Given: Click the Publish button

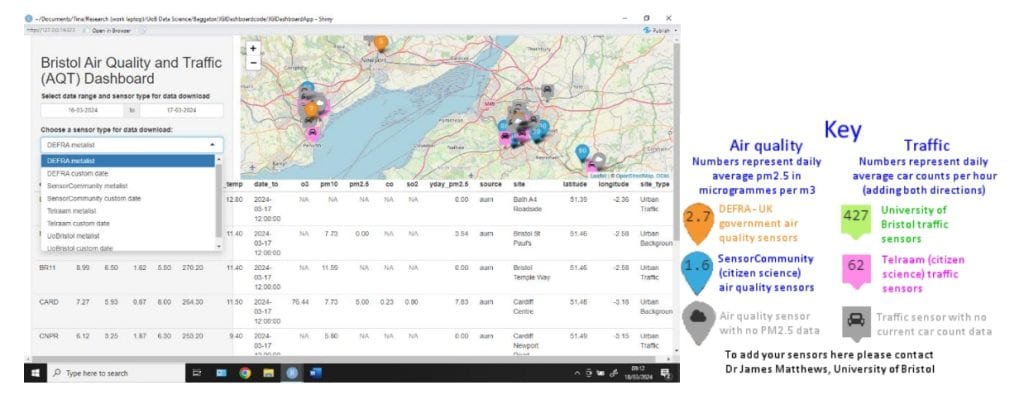Looking at the screenshot, I should tap(658, 30).
